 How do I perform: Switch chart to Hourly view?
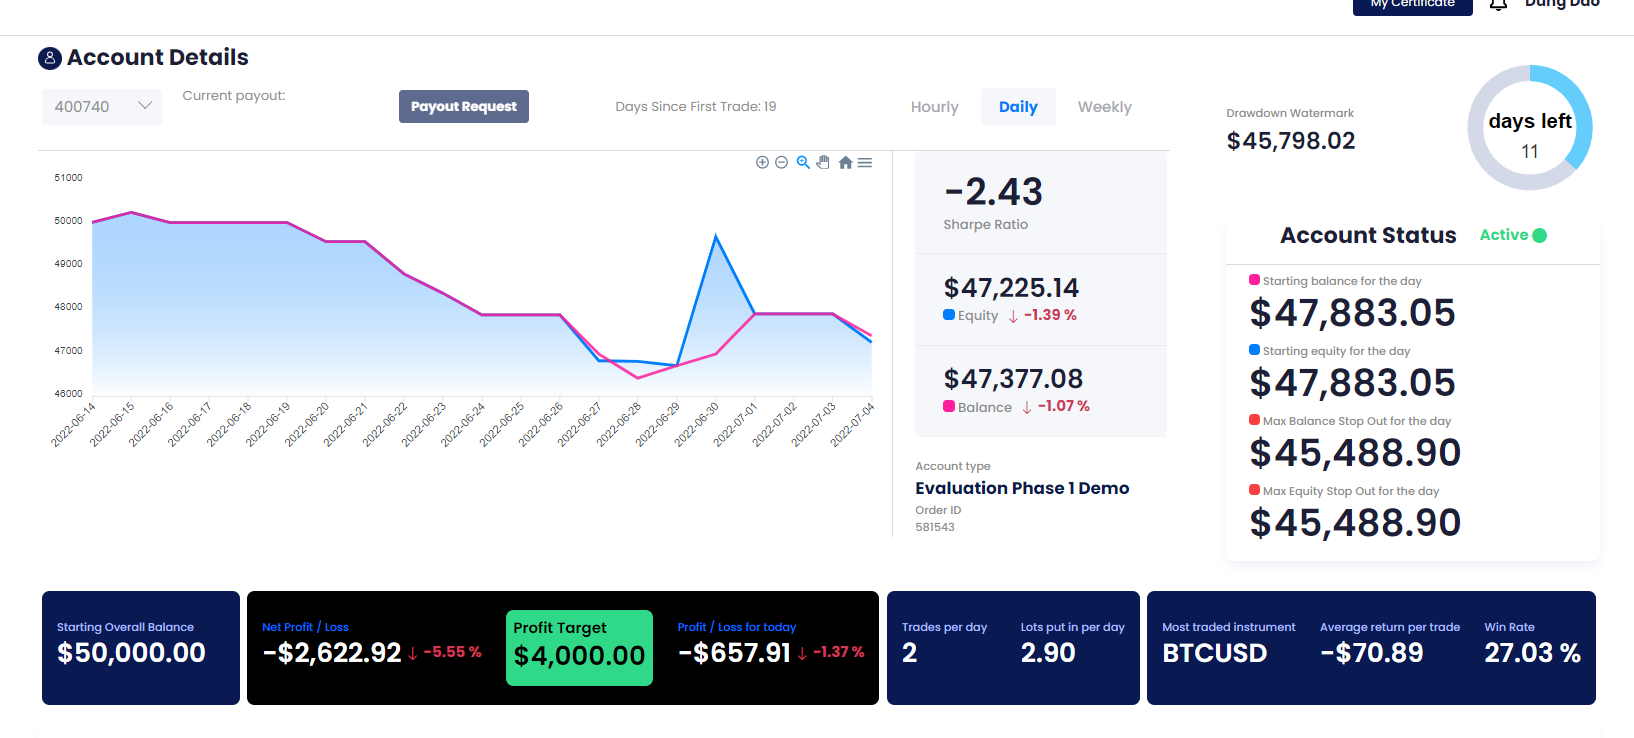click(x=934, y=107)
